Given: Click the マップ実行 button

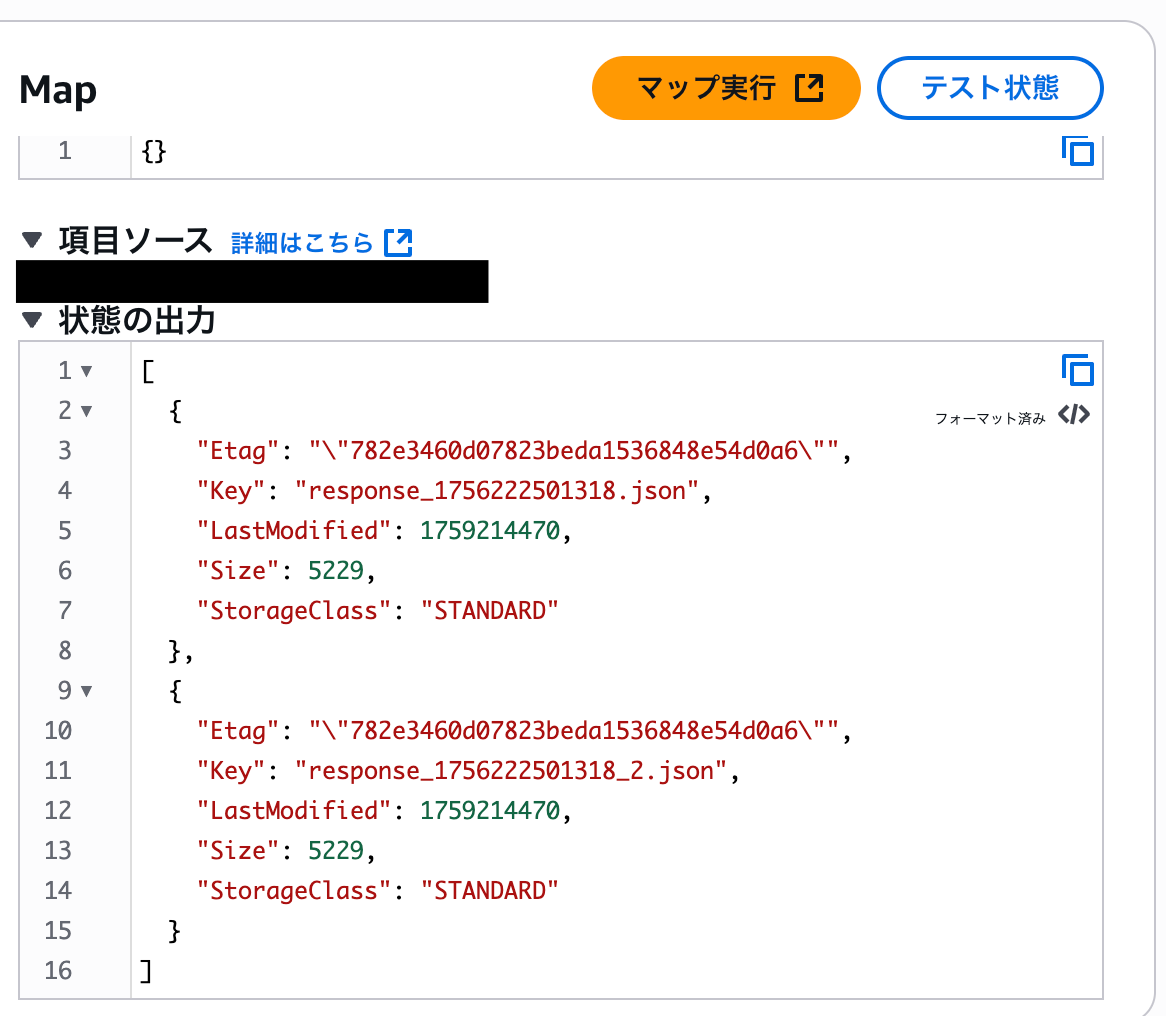Looking at the screenshot, I should coord(726,88).
